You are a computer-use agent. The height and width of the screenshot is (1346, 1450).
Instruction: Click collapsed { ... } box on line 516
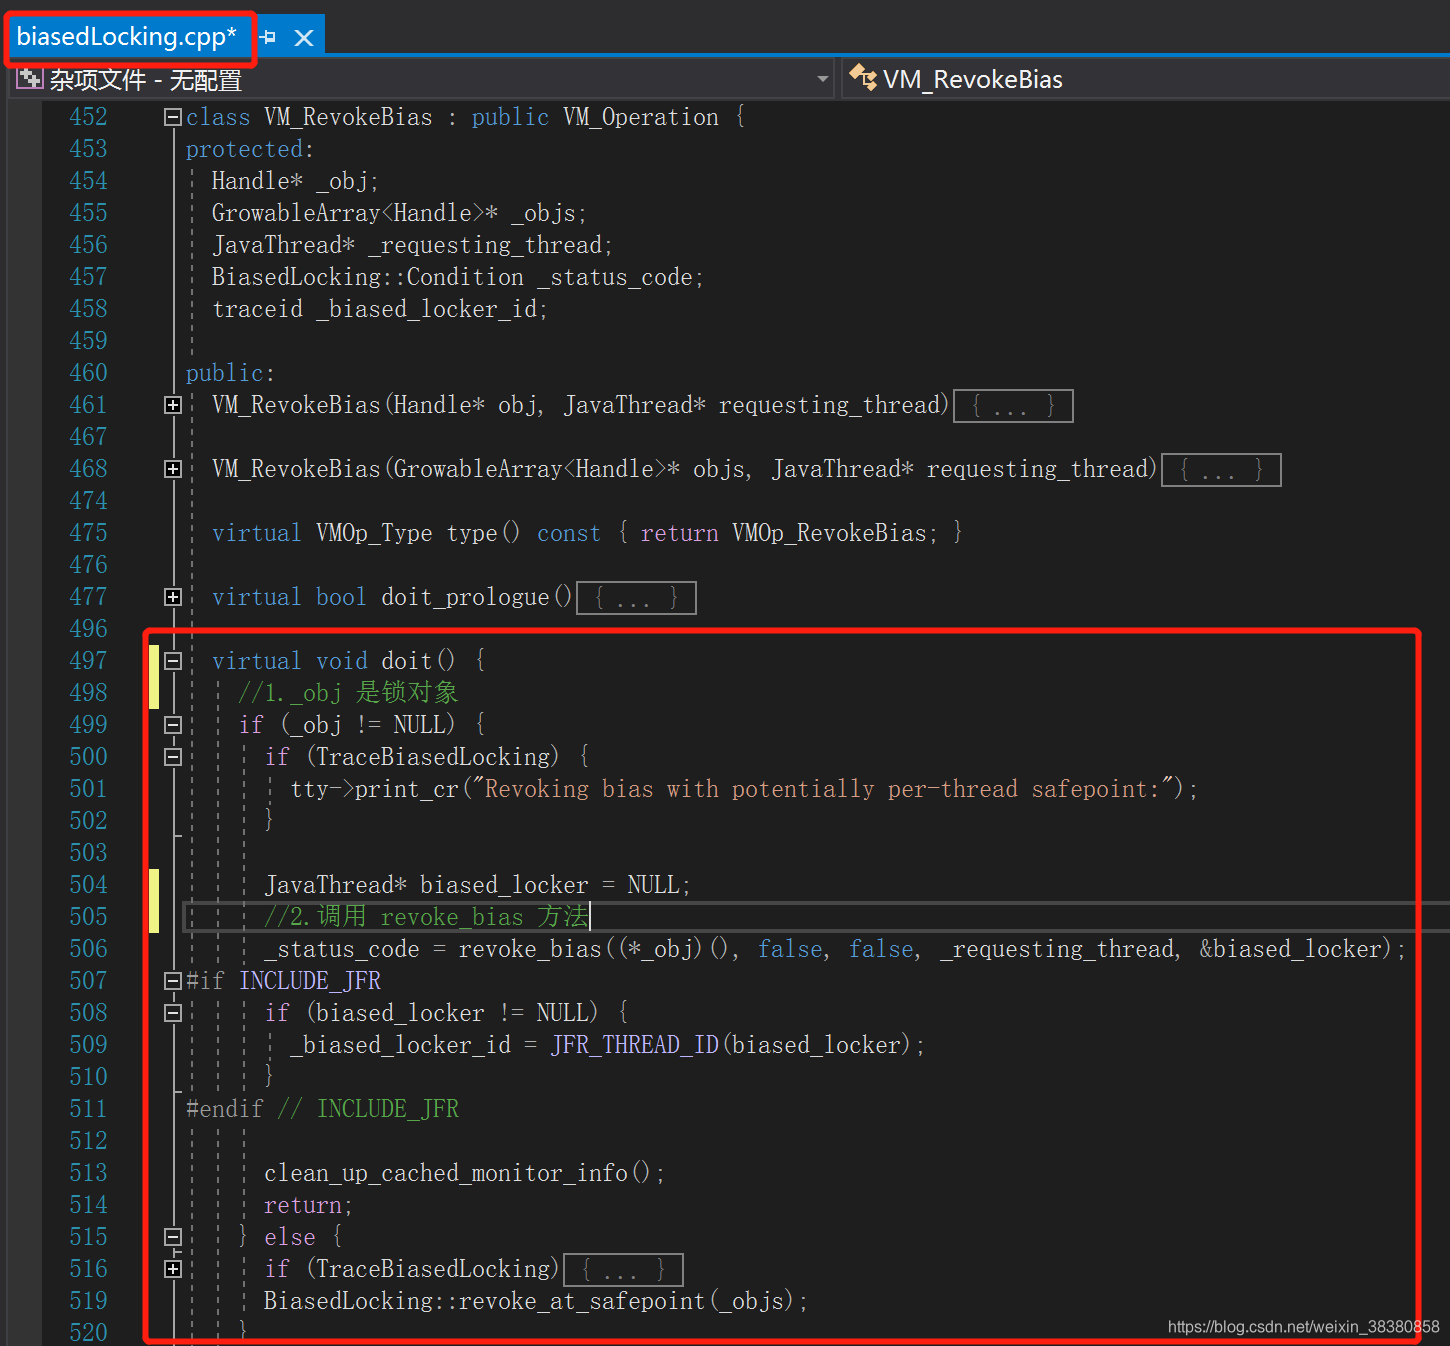coord(623,1270)
